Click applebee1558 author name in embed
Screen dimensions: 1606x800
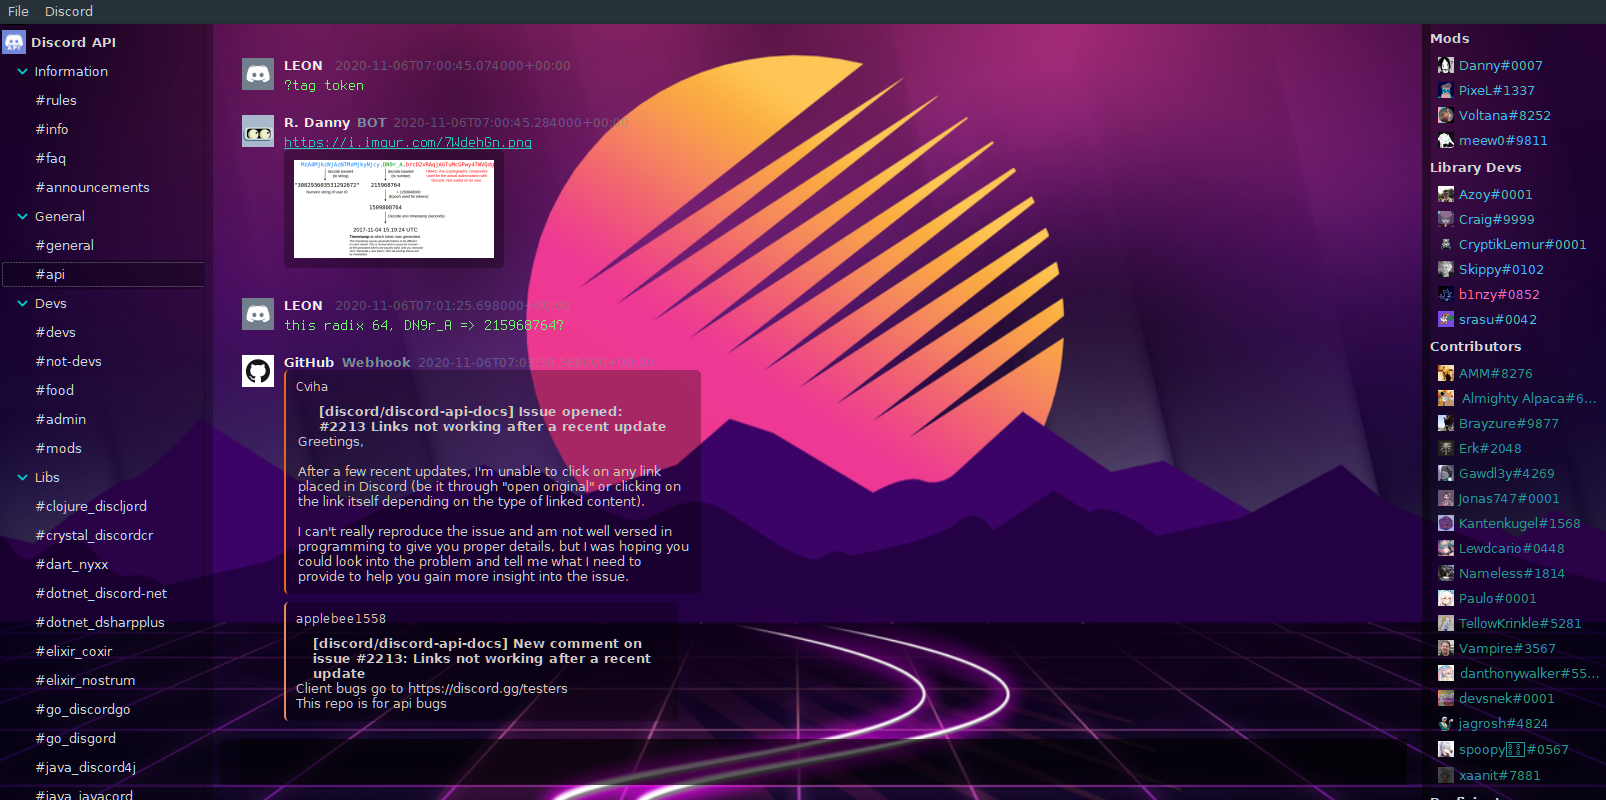pos(341,619)
